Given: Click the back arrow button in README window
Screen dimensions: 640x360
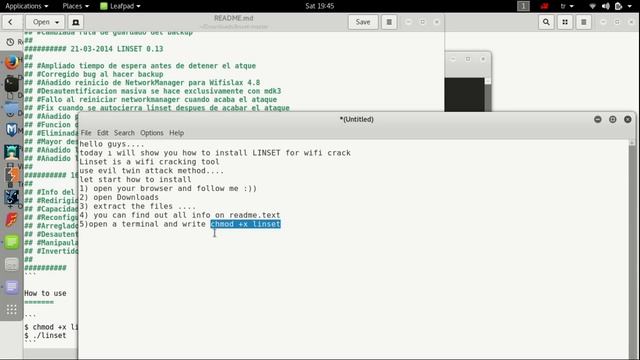Looking at the screenshot, I should (10, 22).
